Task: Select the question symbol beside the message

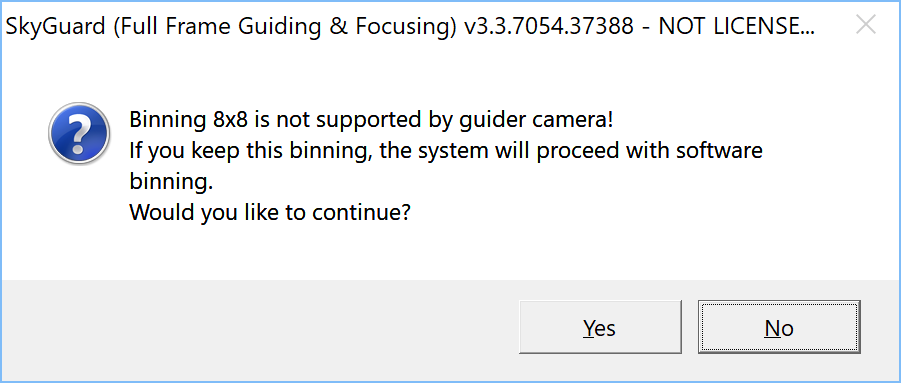Action: click(79, 134)
